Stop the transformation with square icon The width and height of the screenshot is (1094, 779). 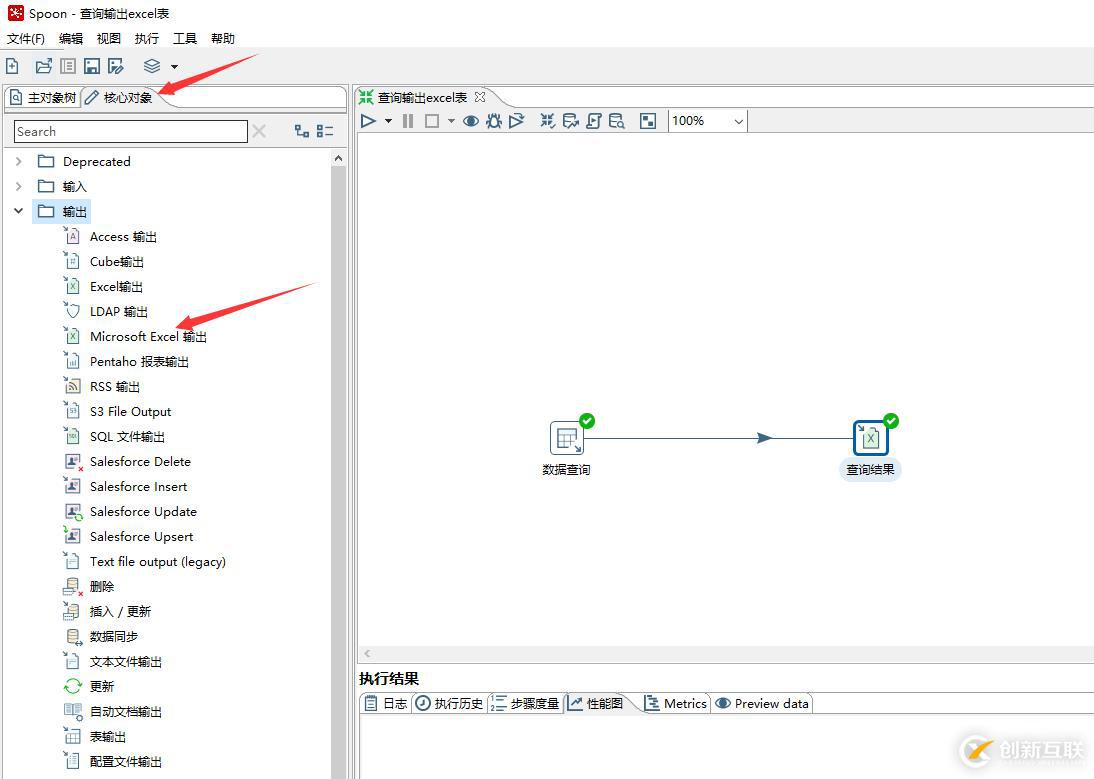pyautogui.click(x=432, y=121)
